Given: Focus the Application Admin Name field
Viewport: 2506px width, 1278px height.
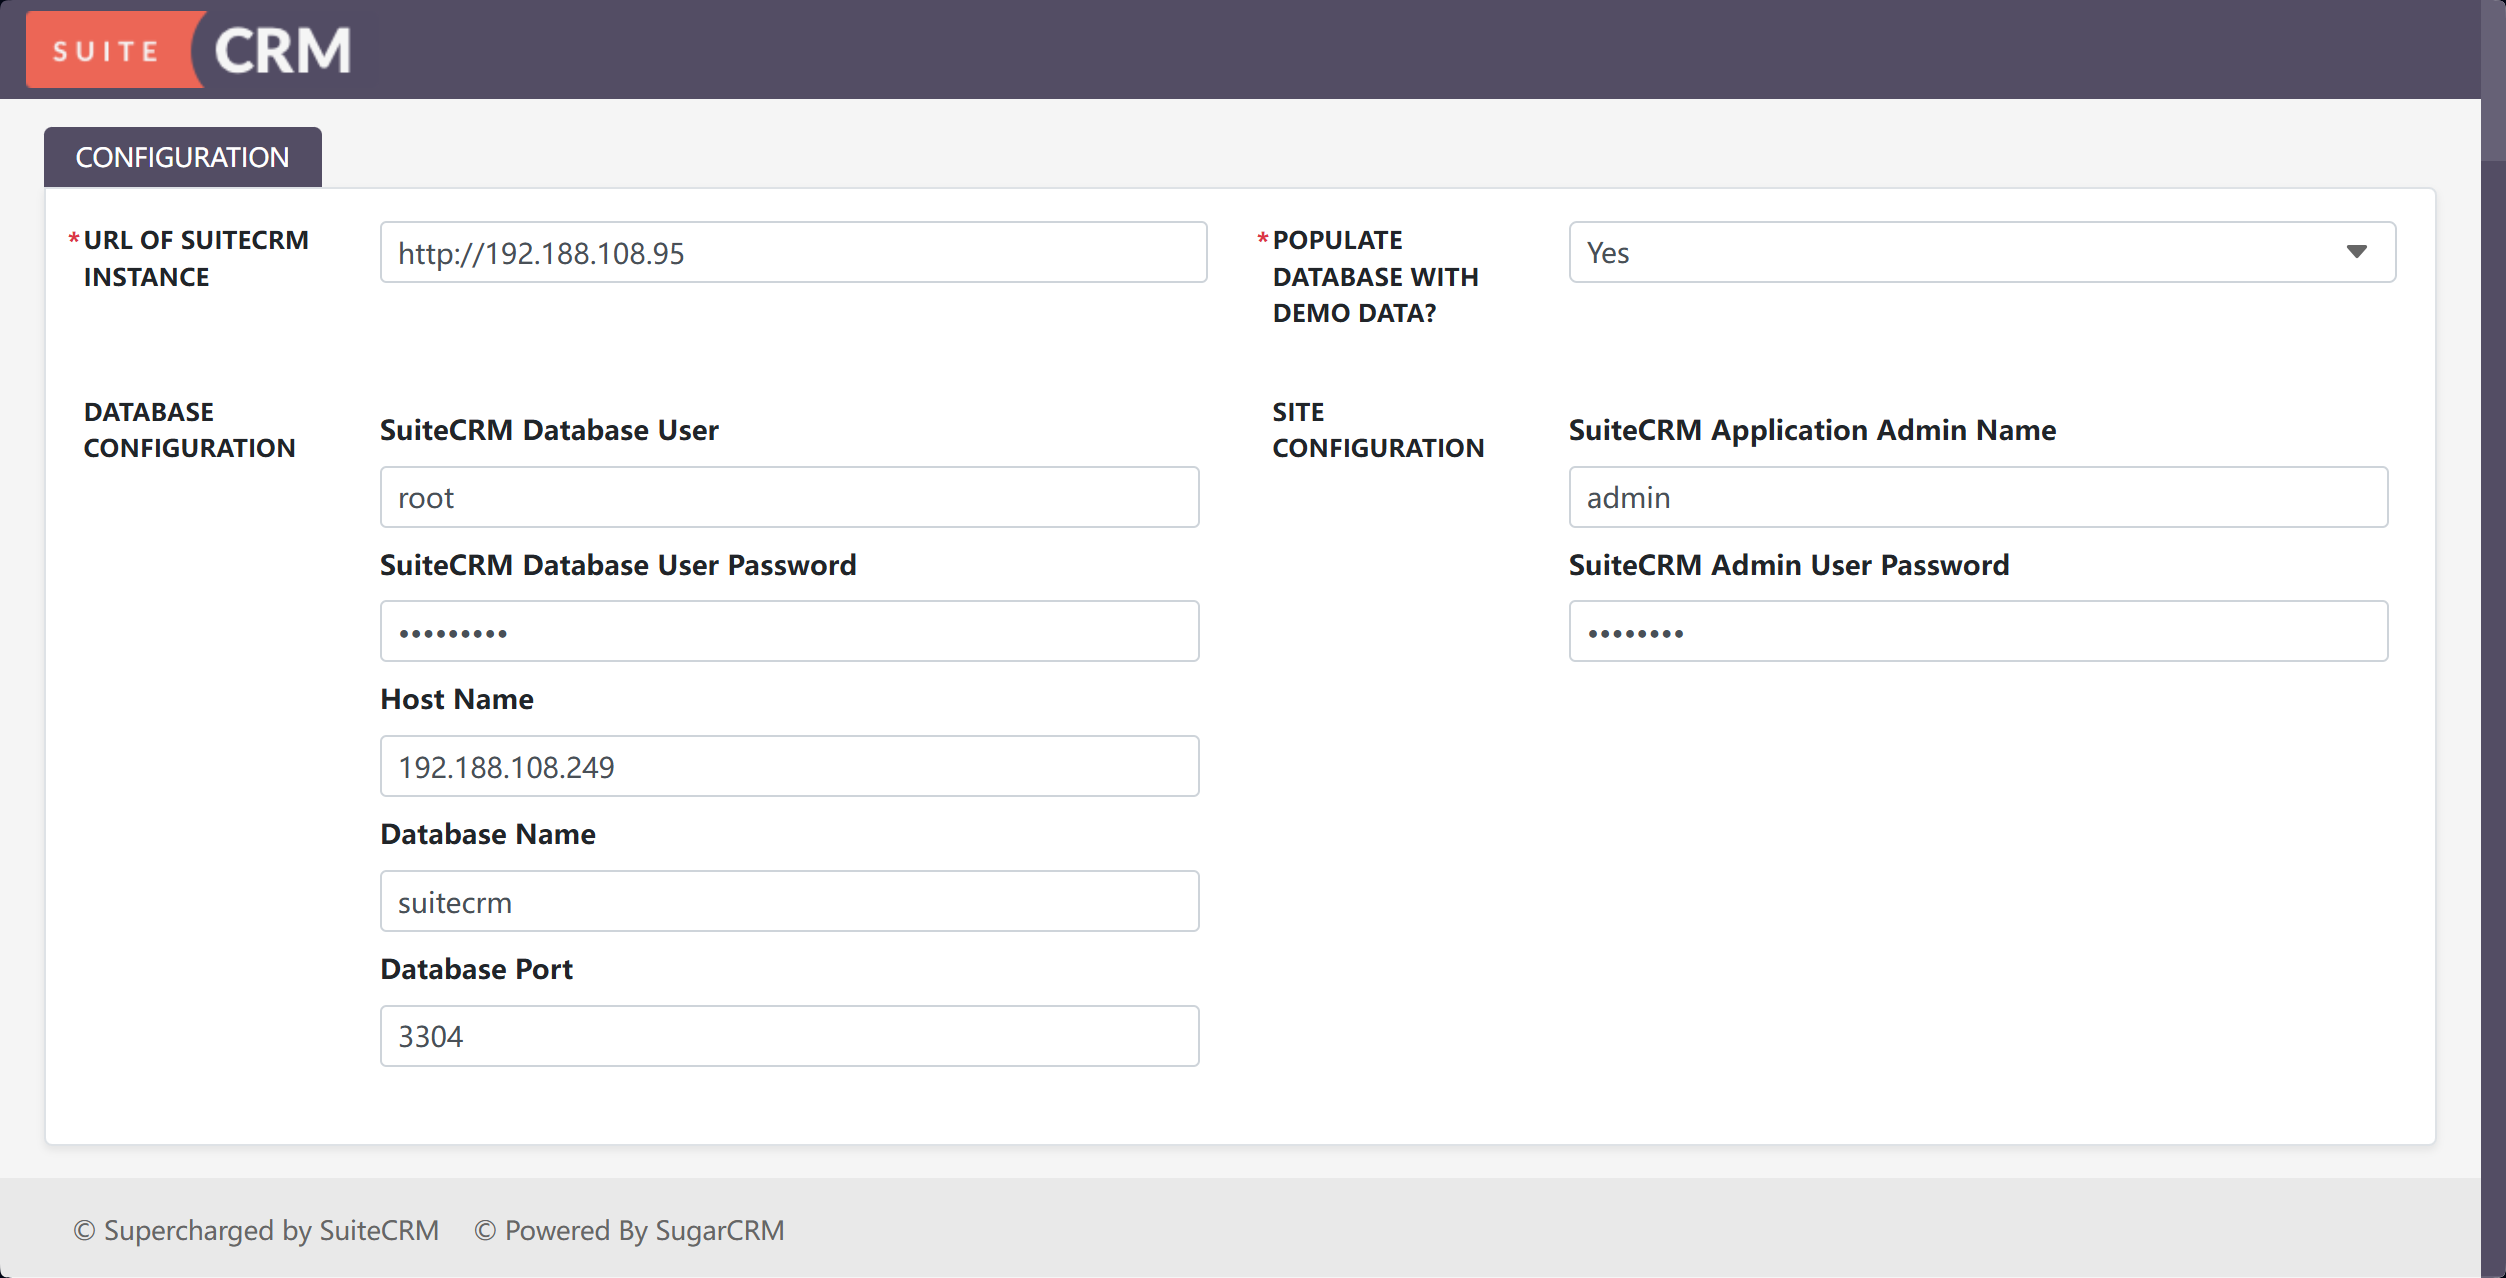Looking at the screenshot, I should pos(1978,497).
